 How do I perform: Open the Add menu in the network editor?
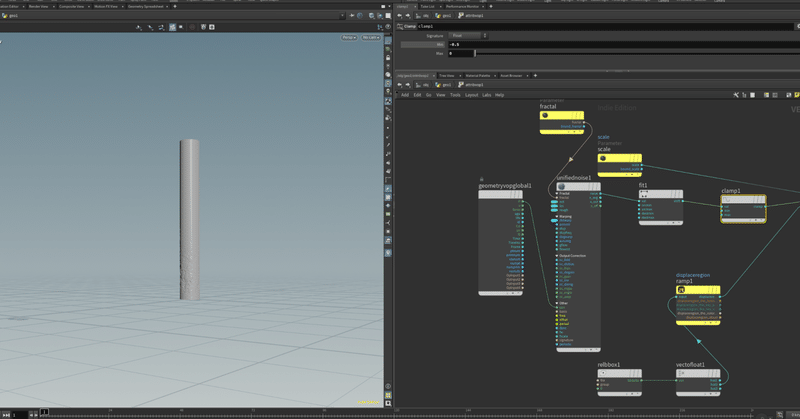pos(405,95)
